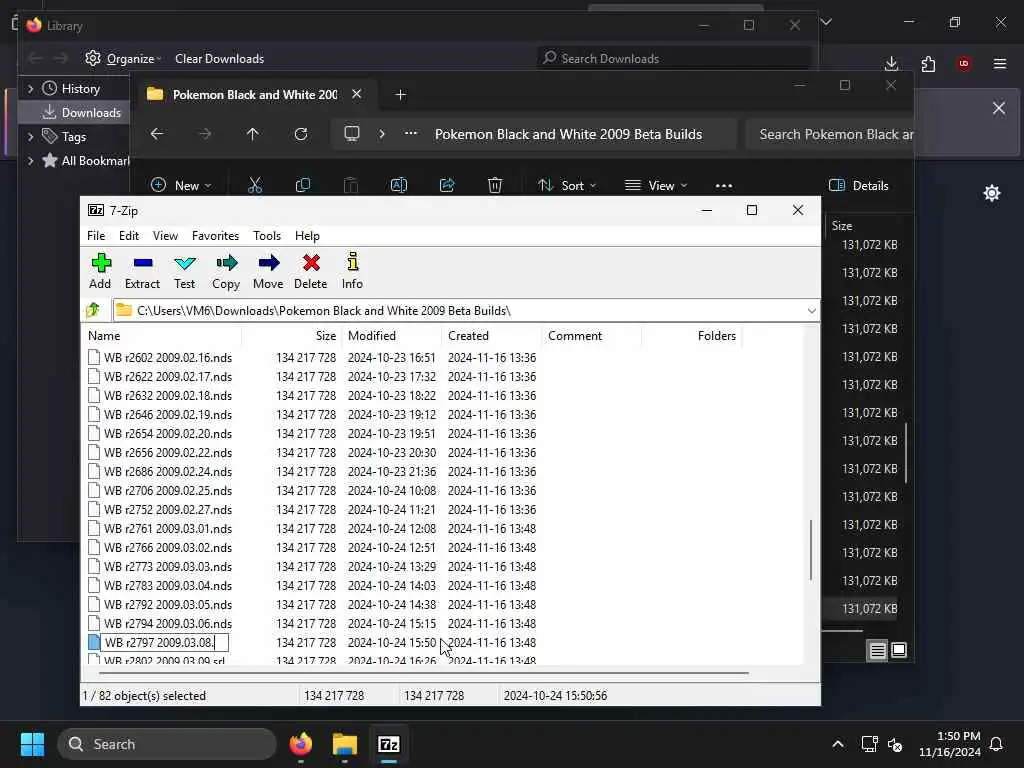Click Clear Downloads in Library window
Viewport: 1024px width, 768px height.
coord(219,59)
